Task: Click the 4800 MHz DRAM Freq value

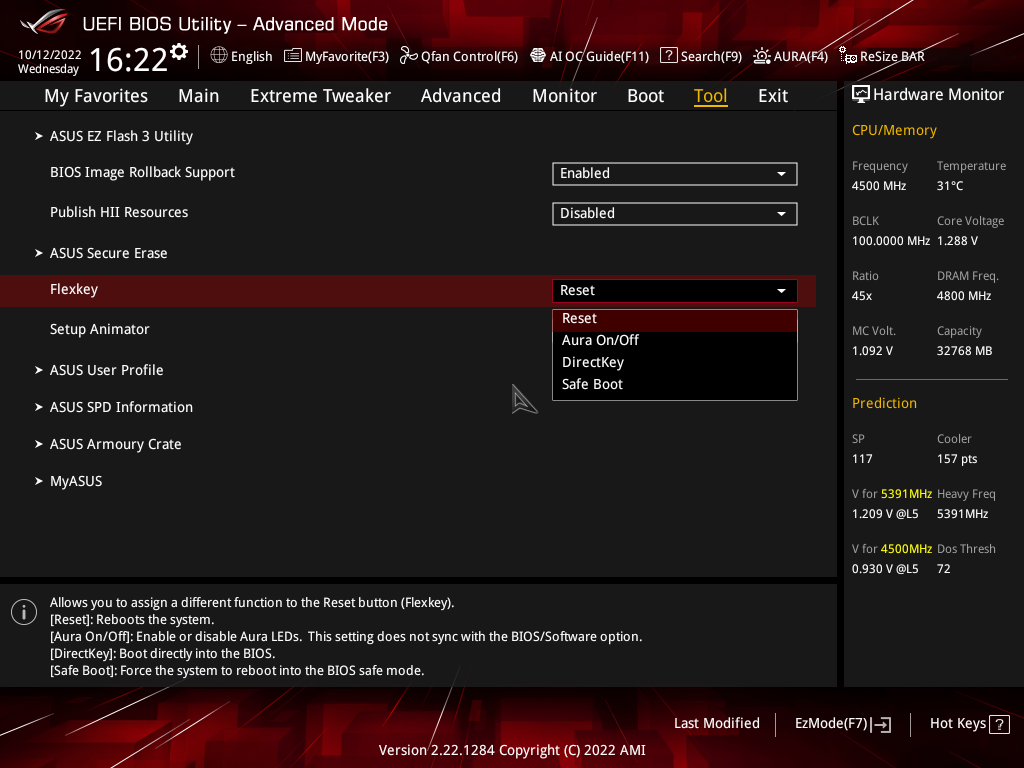Action: 964,296
